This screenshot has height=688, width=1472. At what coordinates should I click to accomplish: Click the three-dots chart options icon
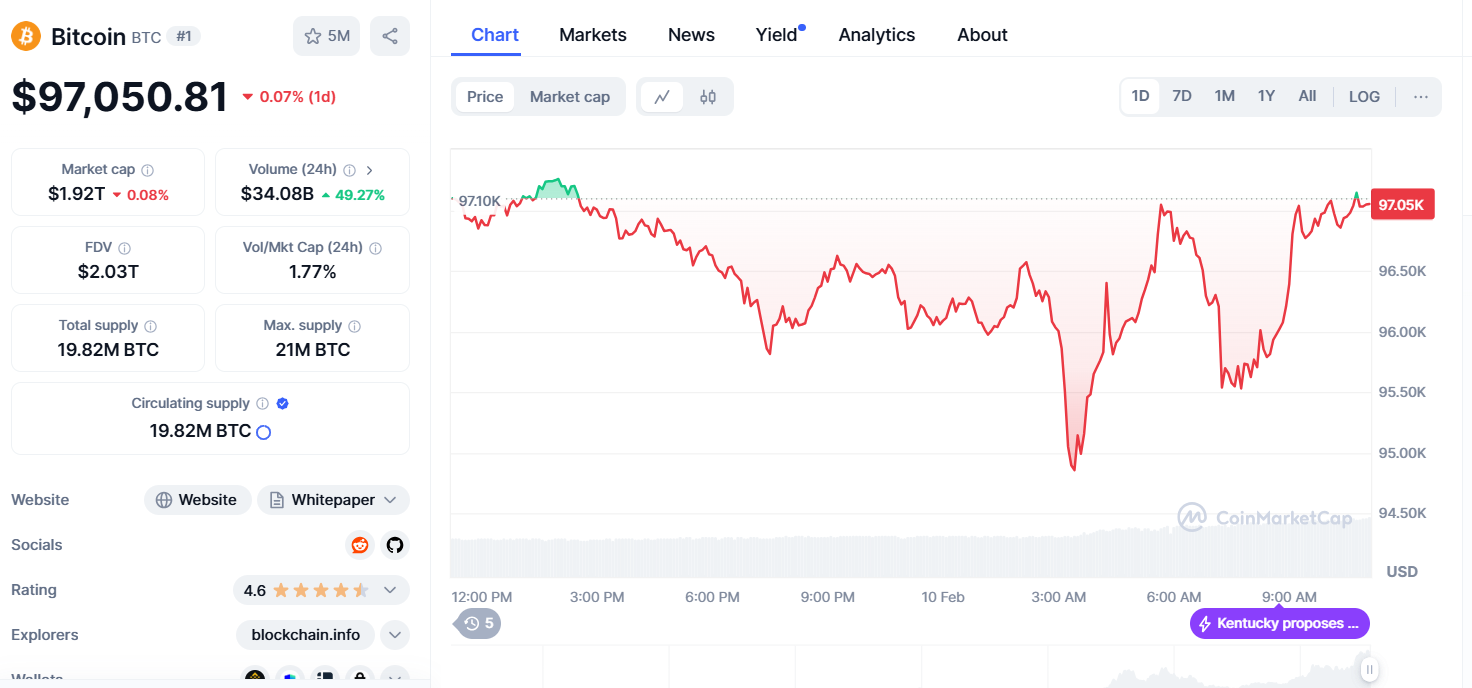[x=1421, y=97]
